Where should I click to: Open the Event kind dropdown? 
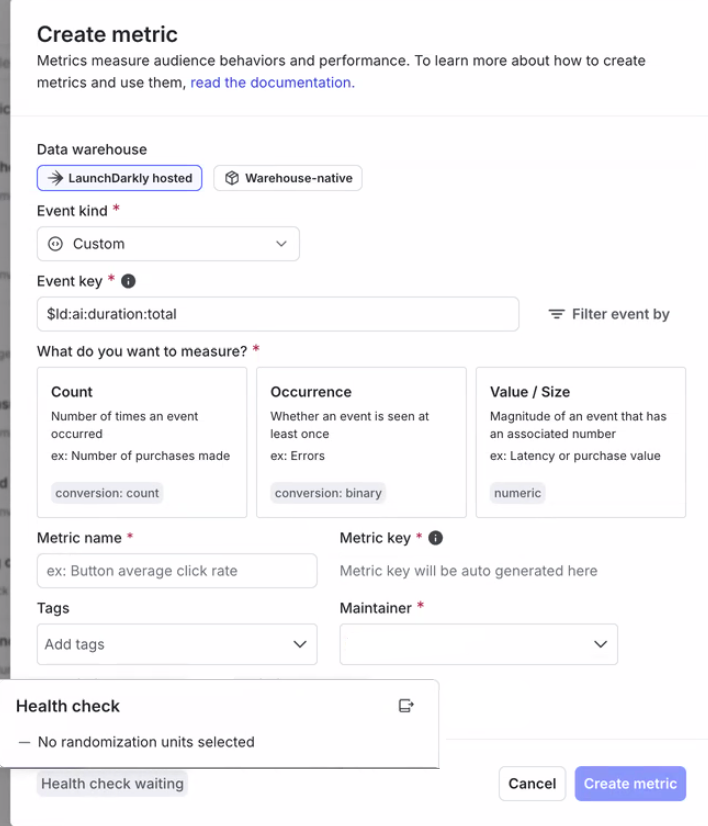pyautogui.click(x=167, y=243)
